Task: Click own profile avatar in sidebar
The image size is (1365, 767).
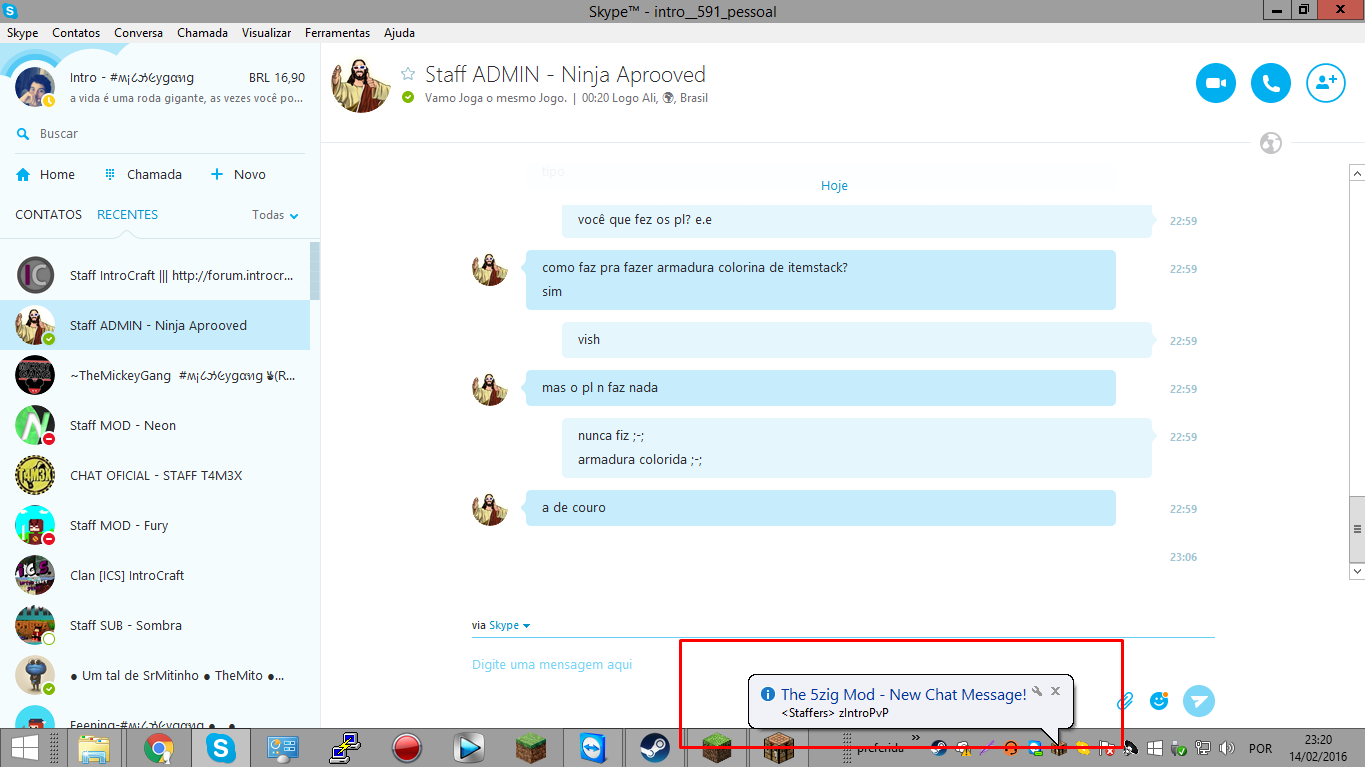Action: click(x=35, y=87)
